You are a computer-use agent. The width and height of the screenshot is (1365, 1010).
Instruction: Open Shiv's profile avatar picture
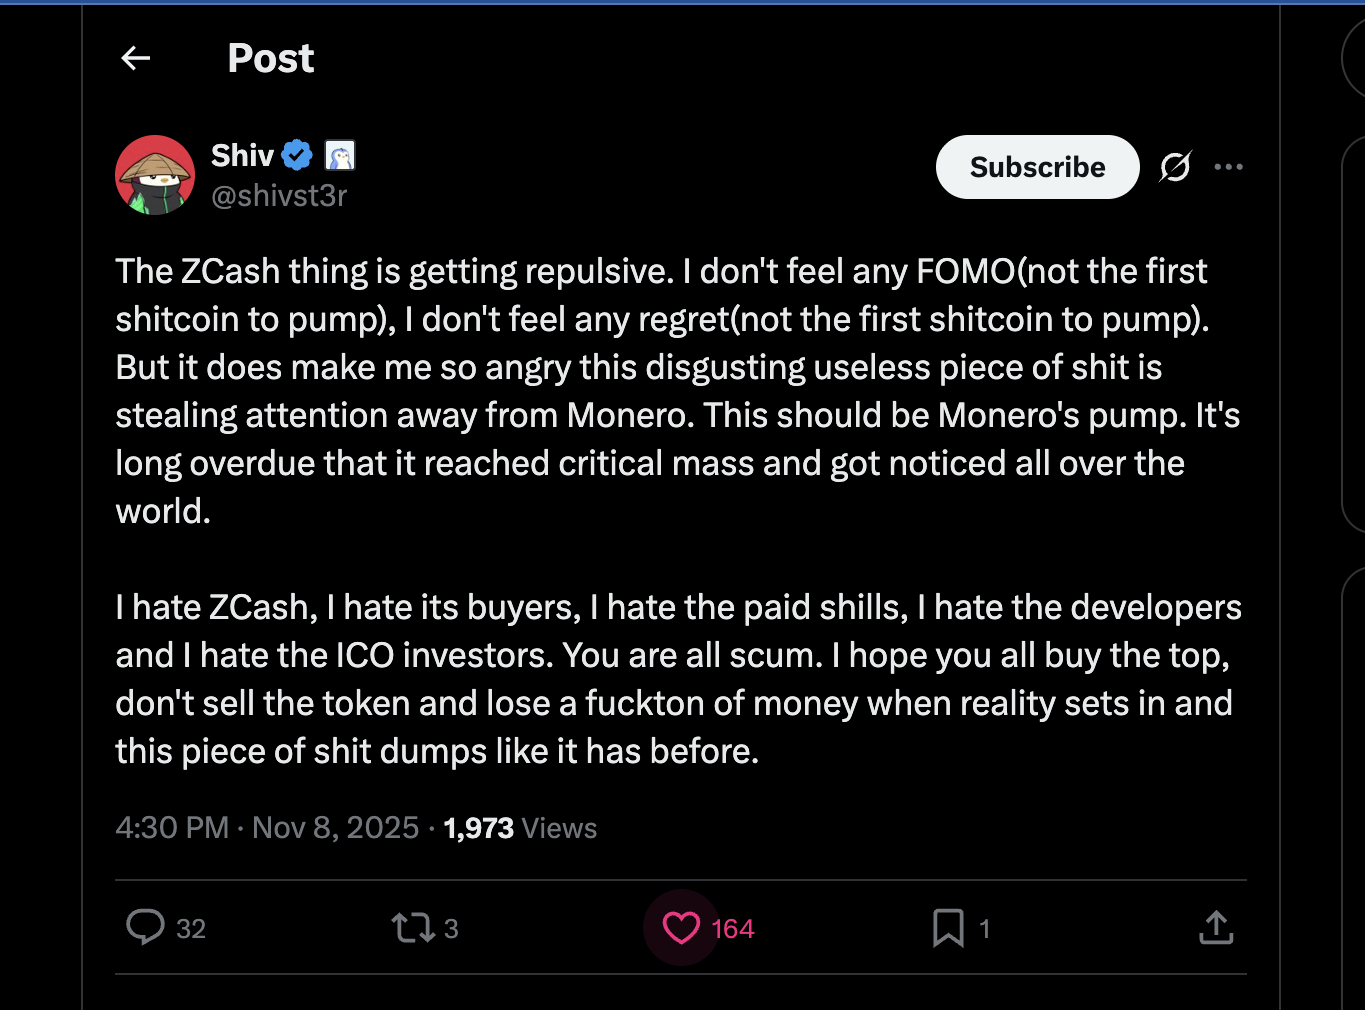tap(155, 175)
